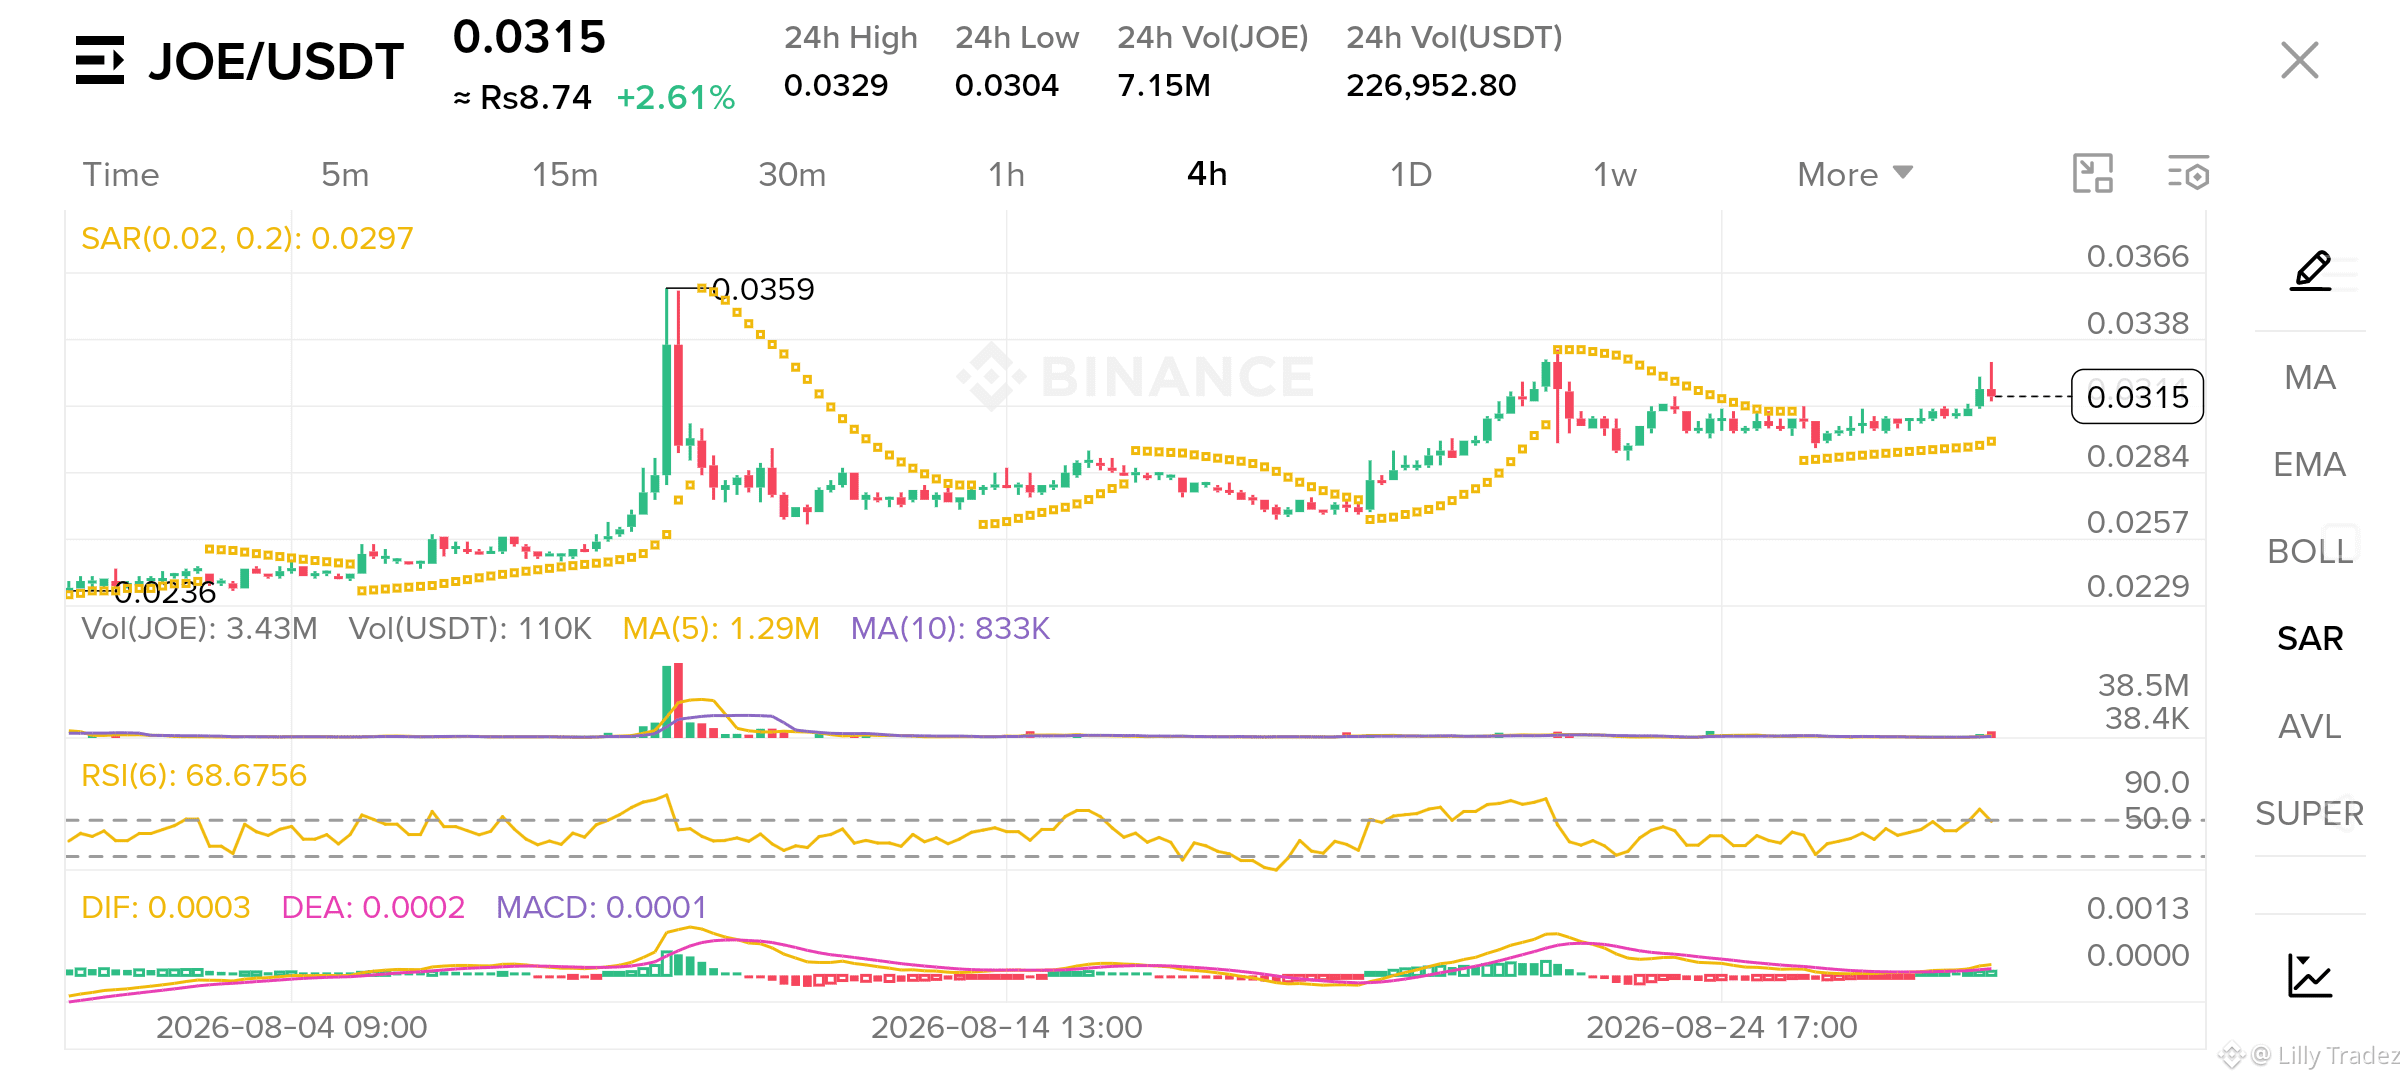Select the 1D timeframe
Screen dimensions: 2408x1080
1411,175
